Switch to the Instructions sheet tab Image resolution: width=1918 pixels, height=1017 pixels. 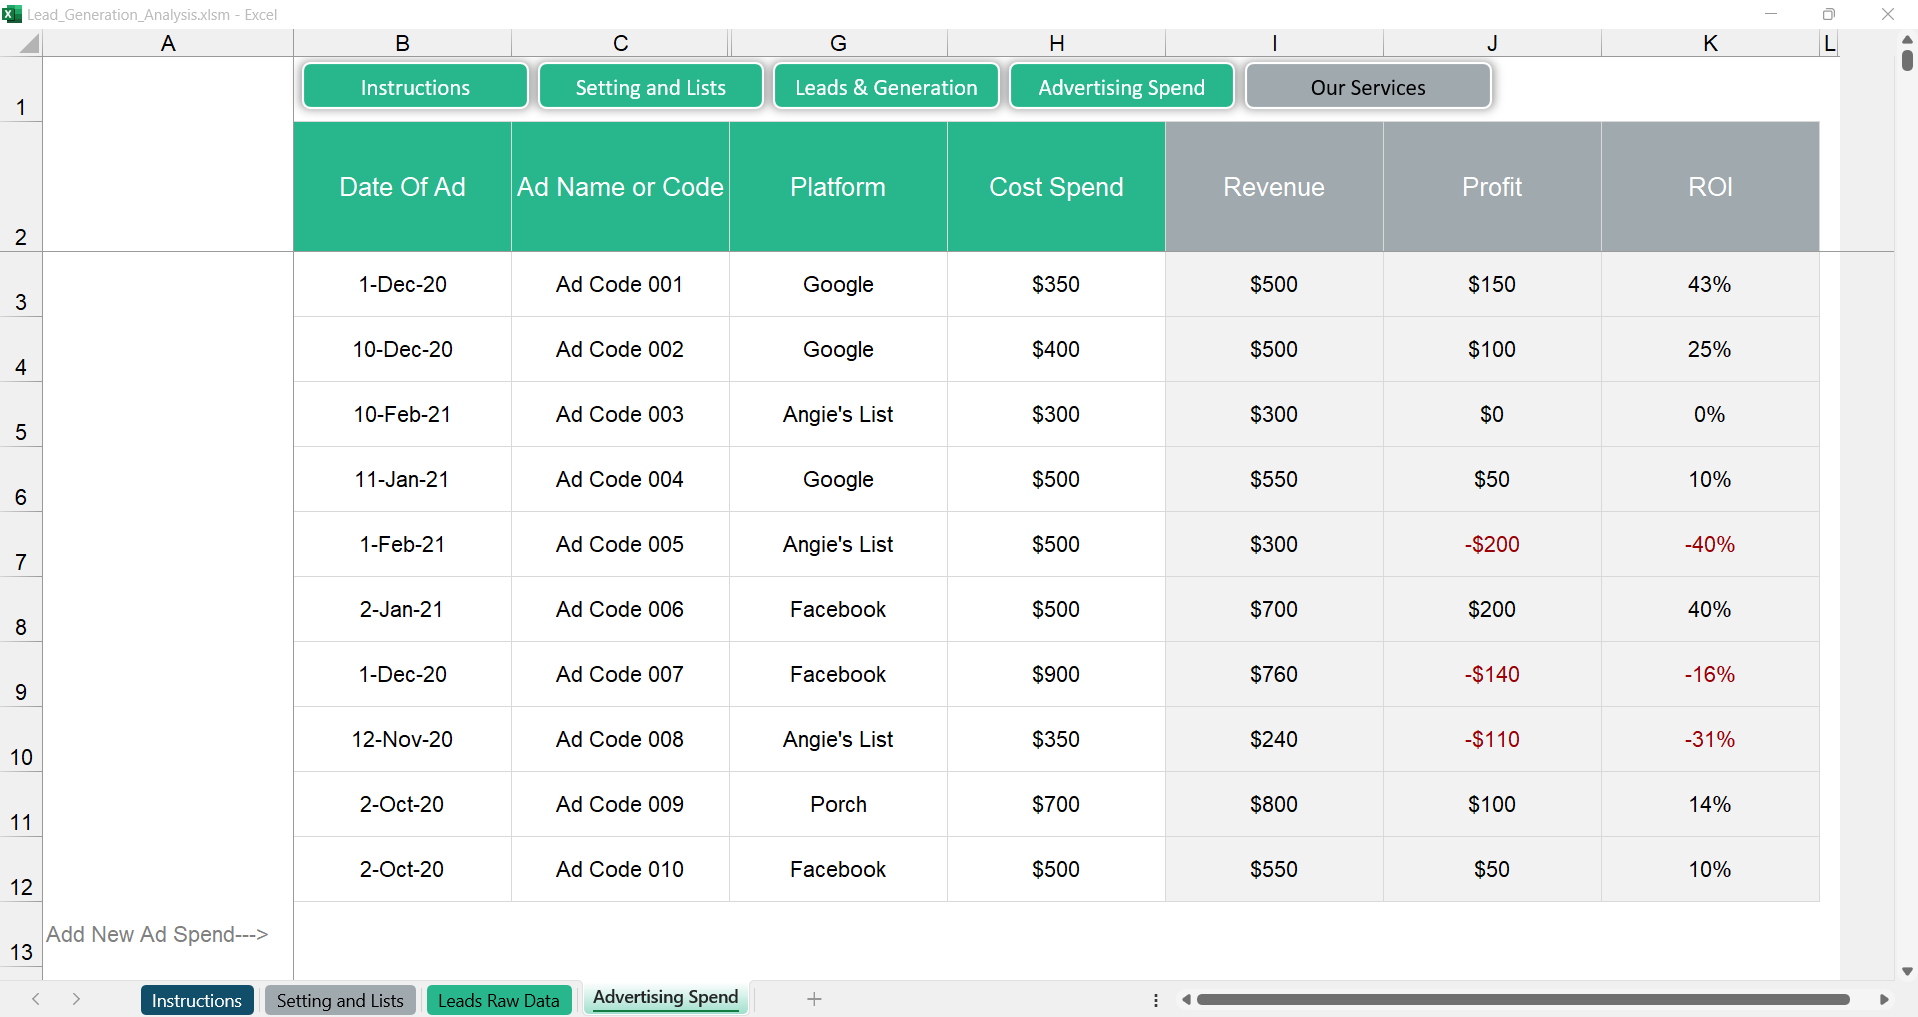[x=197, y=1000]
